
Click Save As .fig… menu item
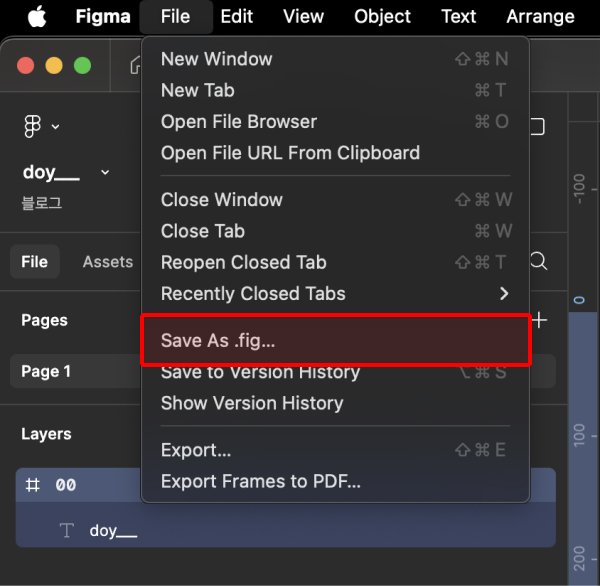336,340
